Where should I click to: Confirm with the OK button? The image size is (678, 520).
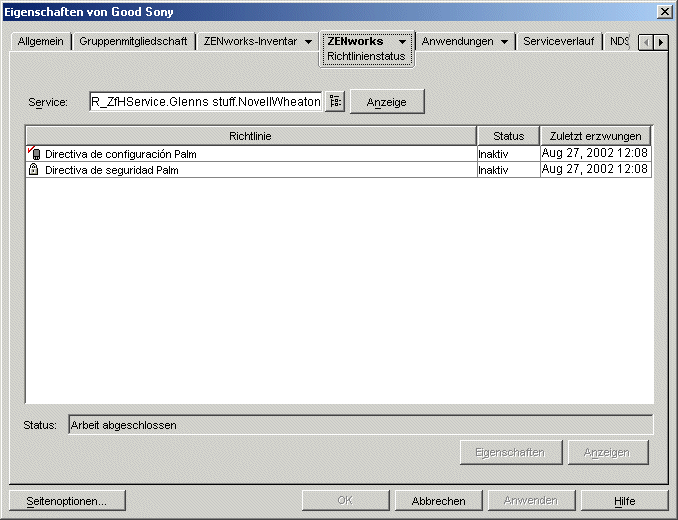345,501
